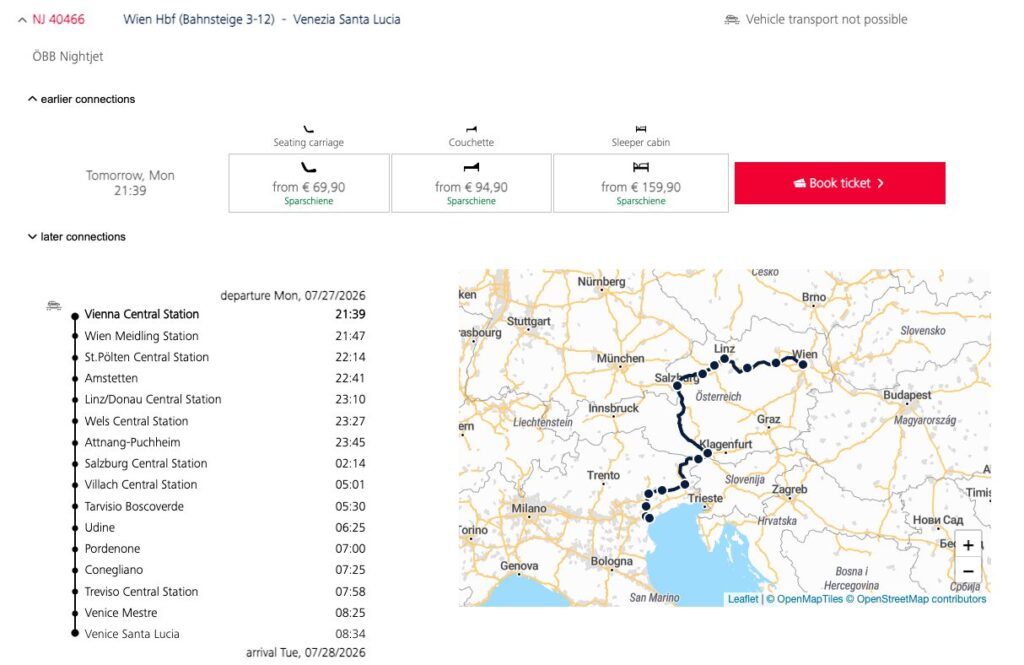Click the vehicle transport not possible car icon
Image resolution: width=1024 pixels, height=665 pixels.
[731, 20]
